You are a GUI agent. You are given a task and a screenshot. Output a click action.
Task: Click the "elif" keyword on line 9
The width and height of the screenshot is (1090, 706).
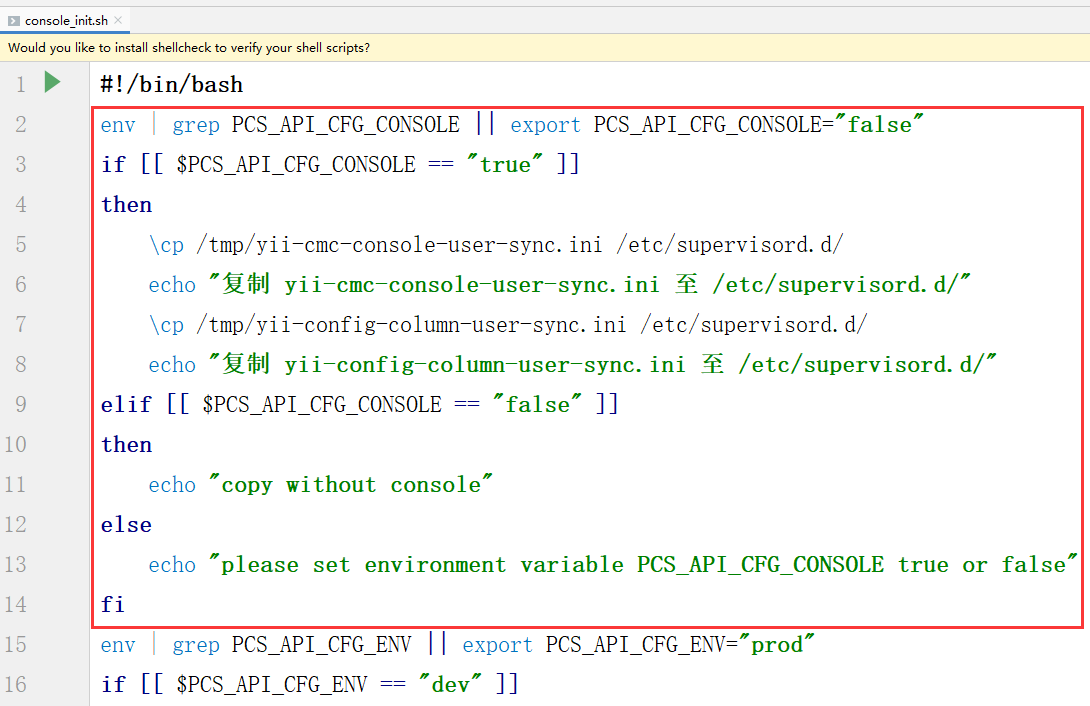point(127,405)
